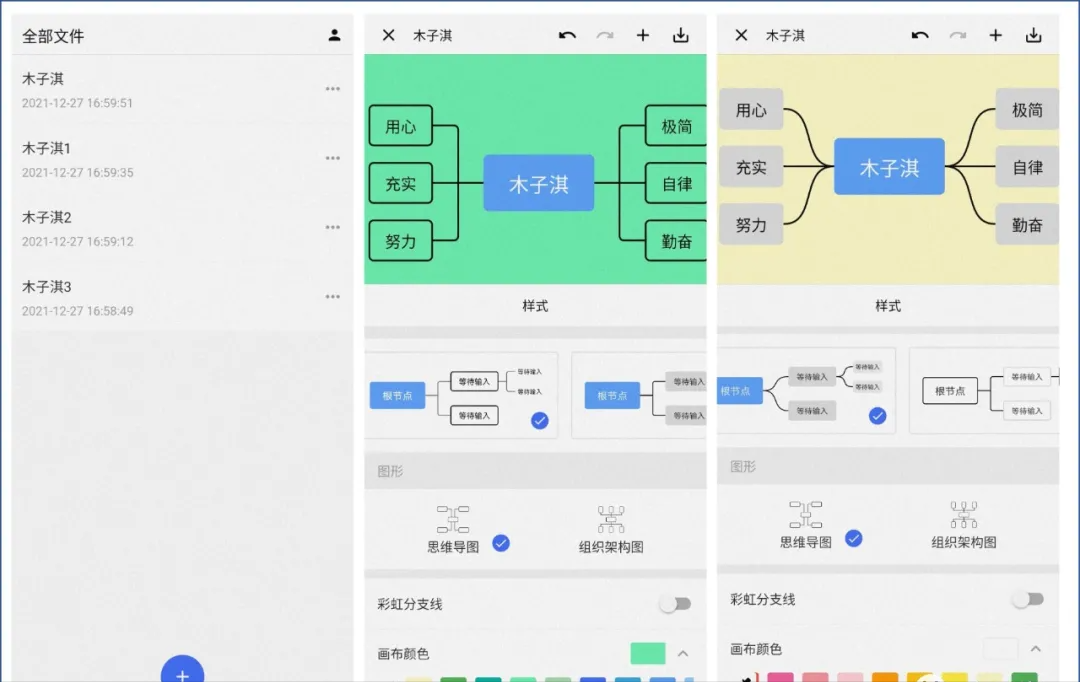Image resolution: width=1080 pixels, height=682 pixels.
Task: Select 极简 node on yellow canvas
Action: pos(1027,110)
